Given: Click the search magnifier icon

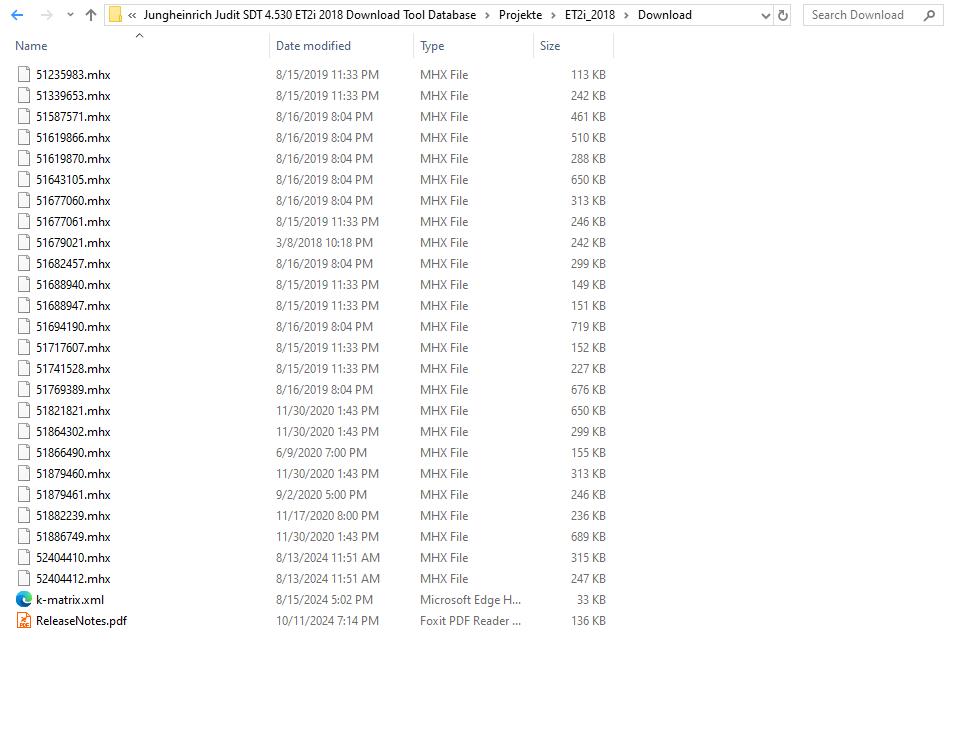Looking at the screenshot, I should [x=929, y=15].
